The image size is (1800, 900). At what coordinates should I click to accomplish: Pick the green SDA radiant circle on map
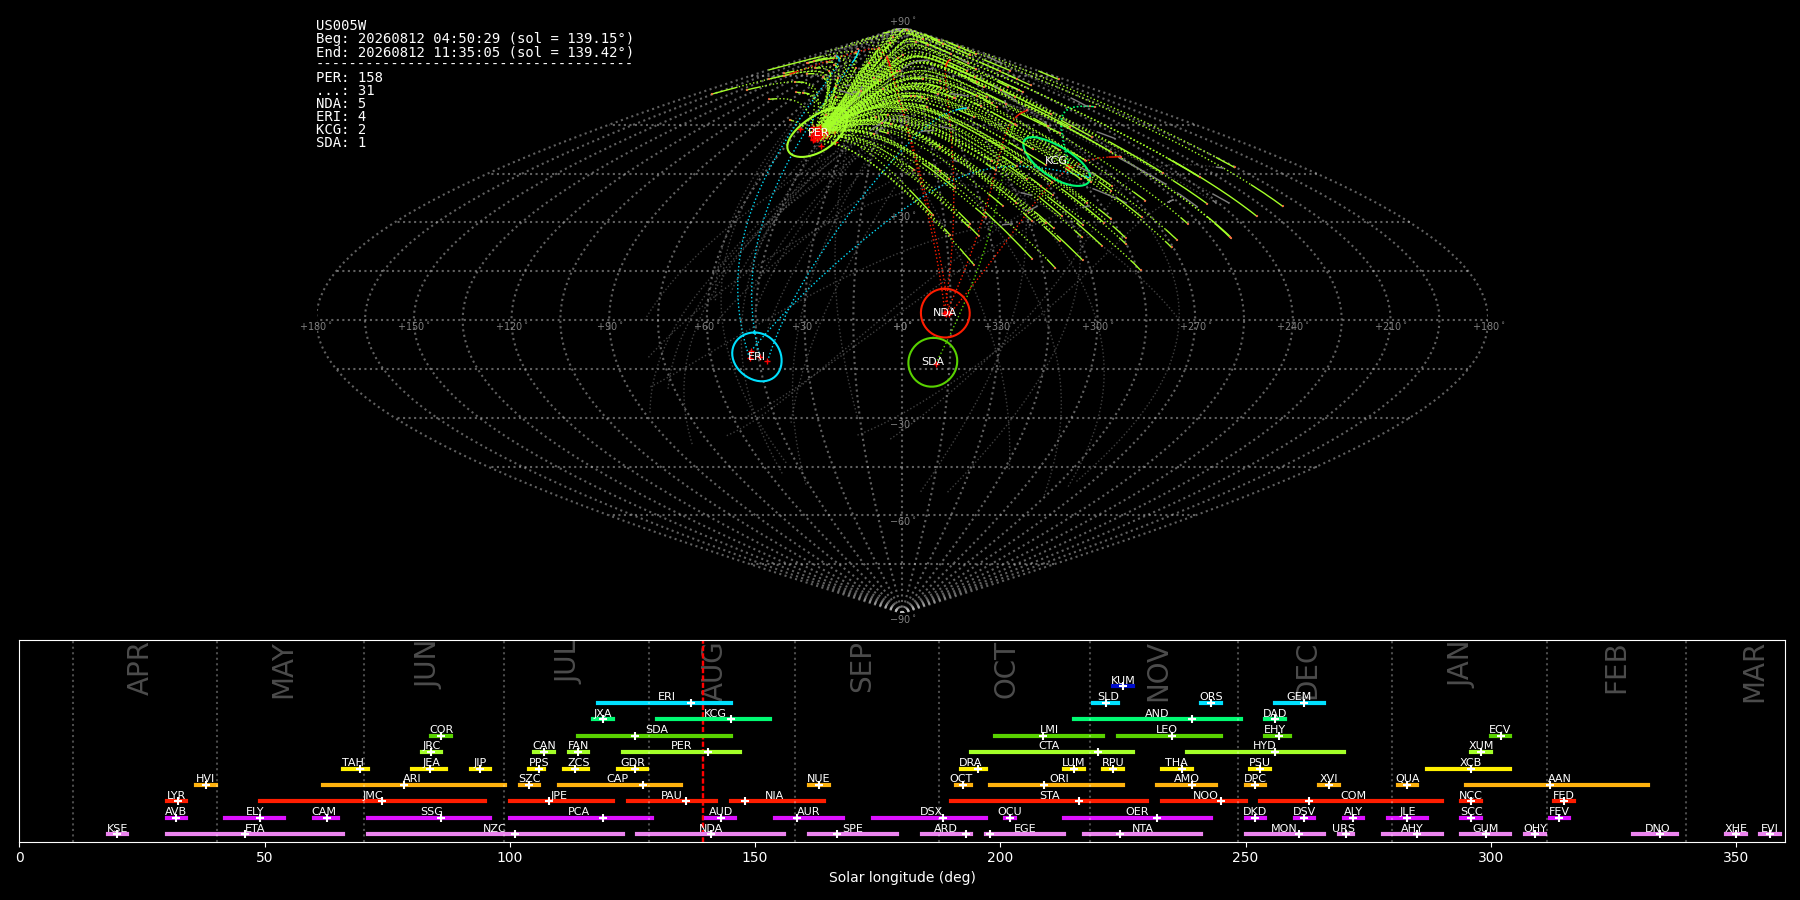pyautogui.click(x=933, y=362)
